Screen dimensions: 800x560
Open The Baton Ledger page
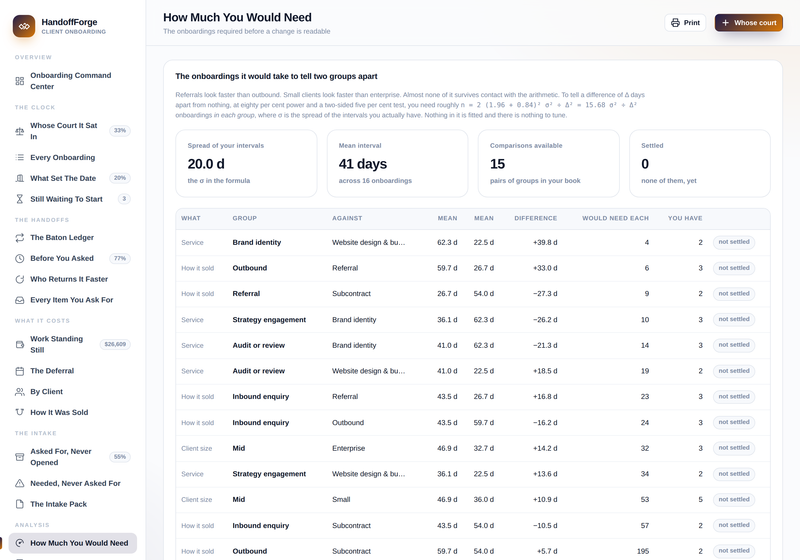(72, 238)
